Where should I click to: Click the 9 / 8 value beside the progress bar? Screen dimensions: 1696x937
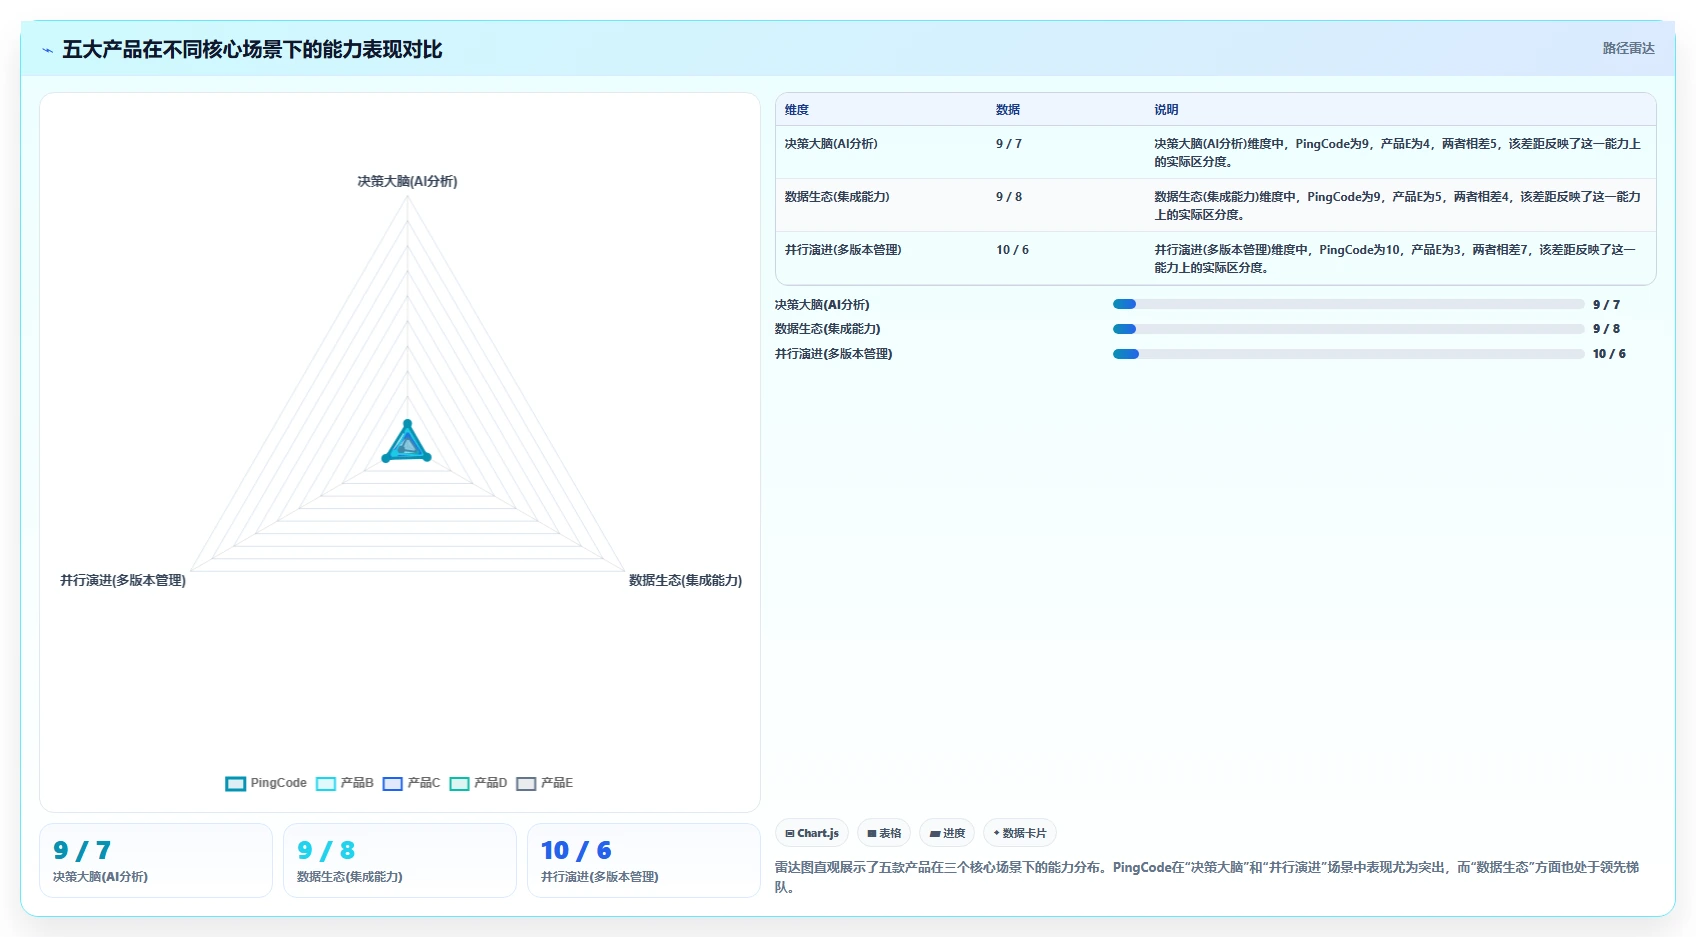tap(1606, 329)
